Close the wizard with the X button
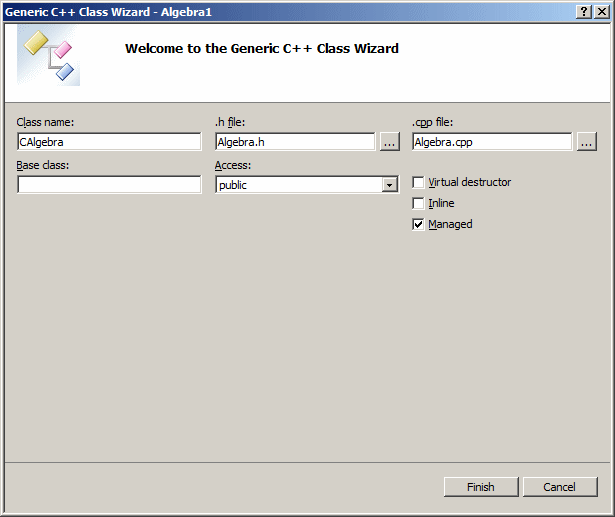Screen dimensions: 615x517 coord(601,12)
